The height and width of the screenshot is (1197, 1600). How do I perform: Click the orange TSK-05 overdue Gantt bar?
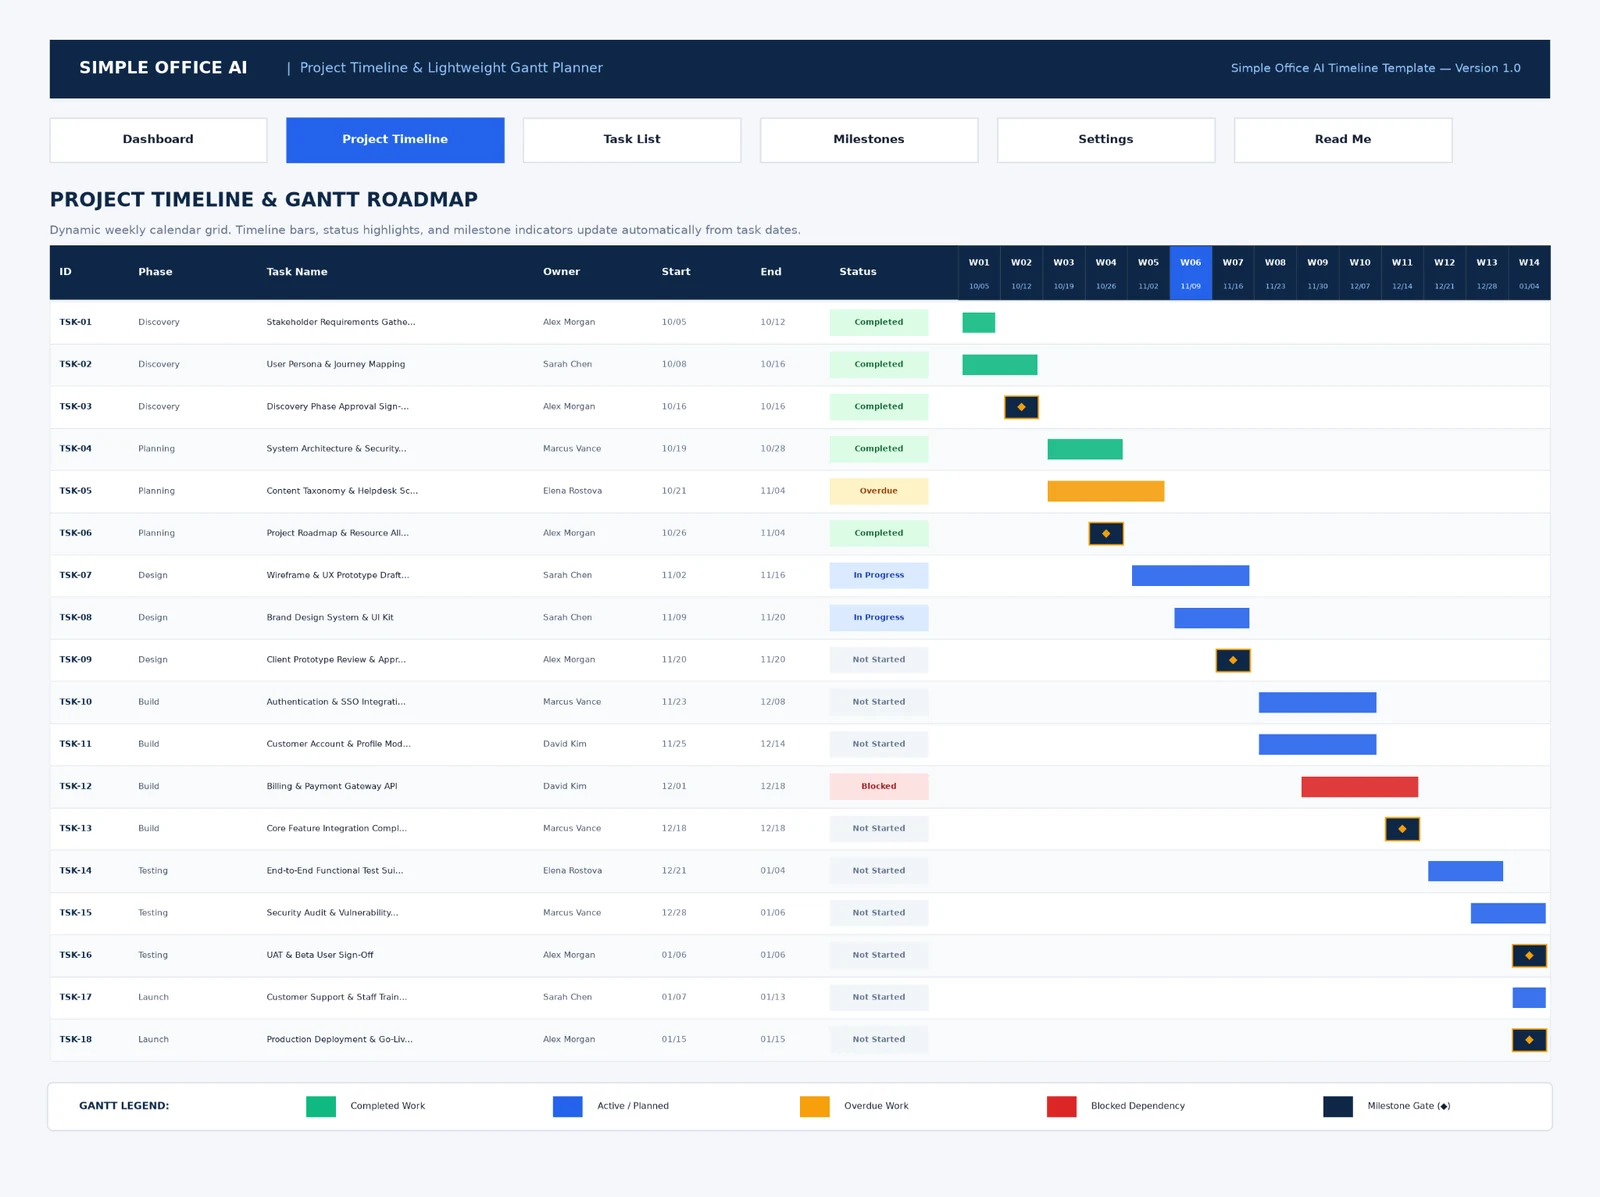point(1106,491)
